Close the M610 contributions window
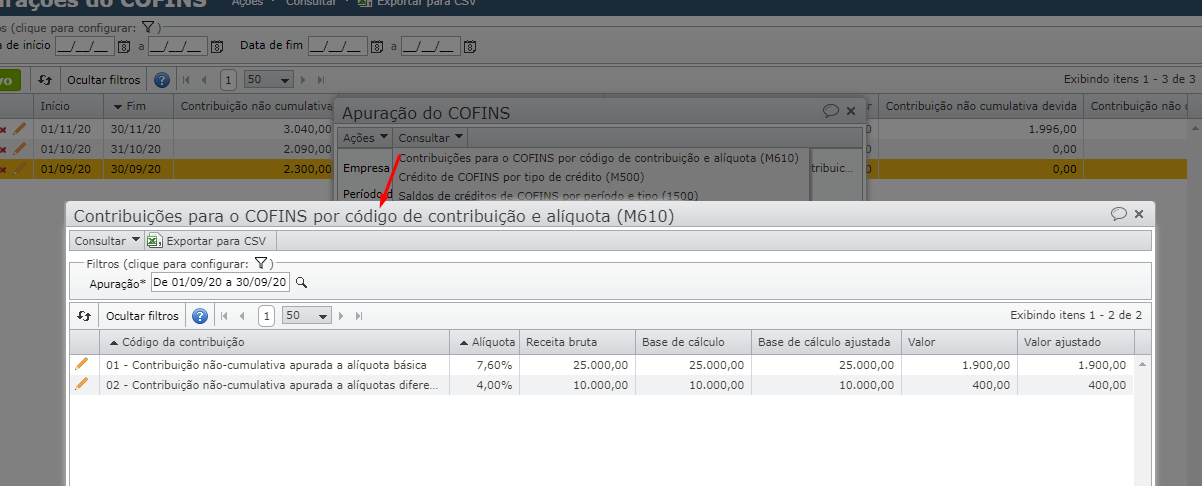 tap(1140, 214)
